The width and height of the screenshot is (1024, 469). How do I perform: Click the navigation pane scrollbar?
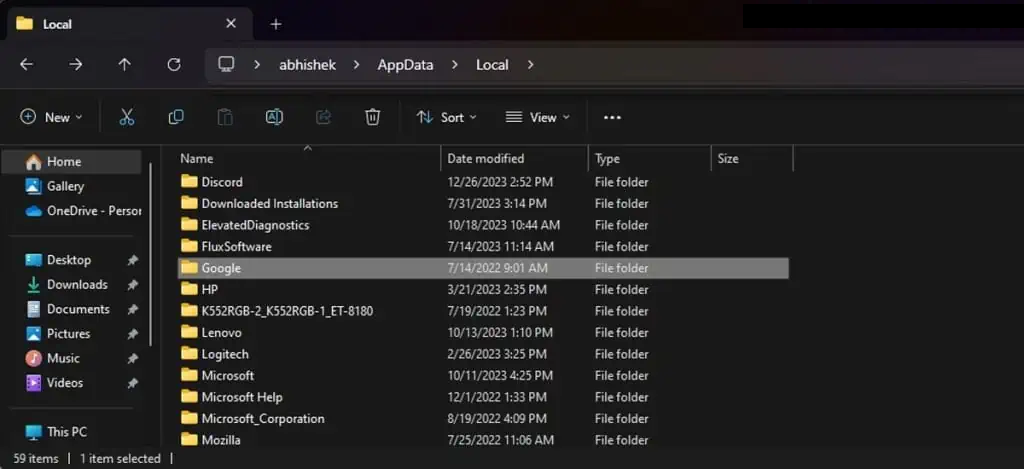tap(150, 255)
